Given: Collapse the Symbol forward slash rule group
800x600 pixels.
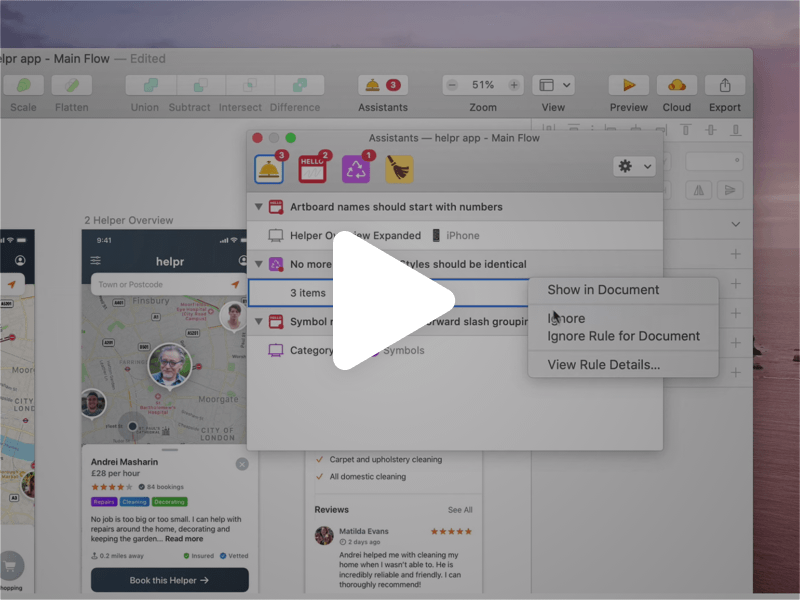Looking at the screenshot, I should click(x=259, y=321).
